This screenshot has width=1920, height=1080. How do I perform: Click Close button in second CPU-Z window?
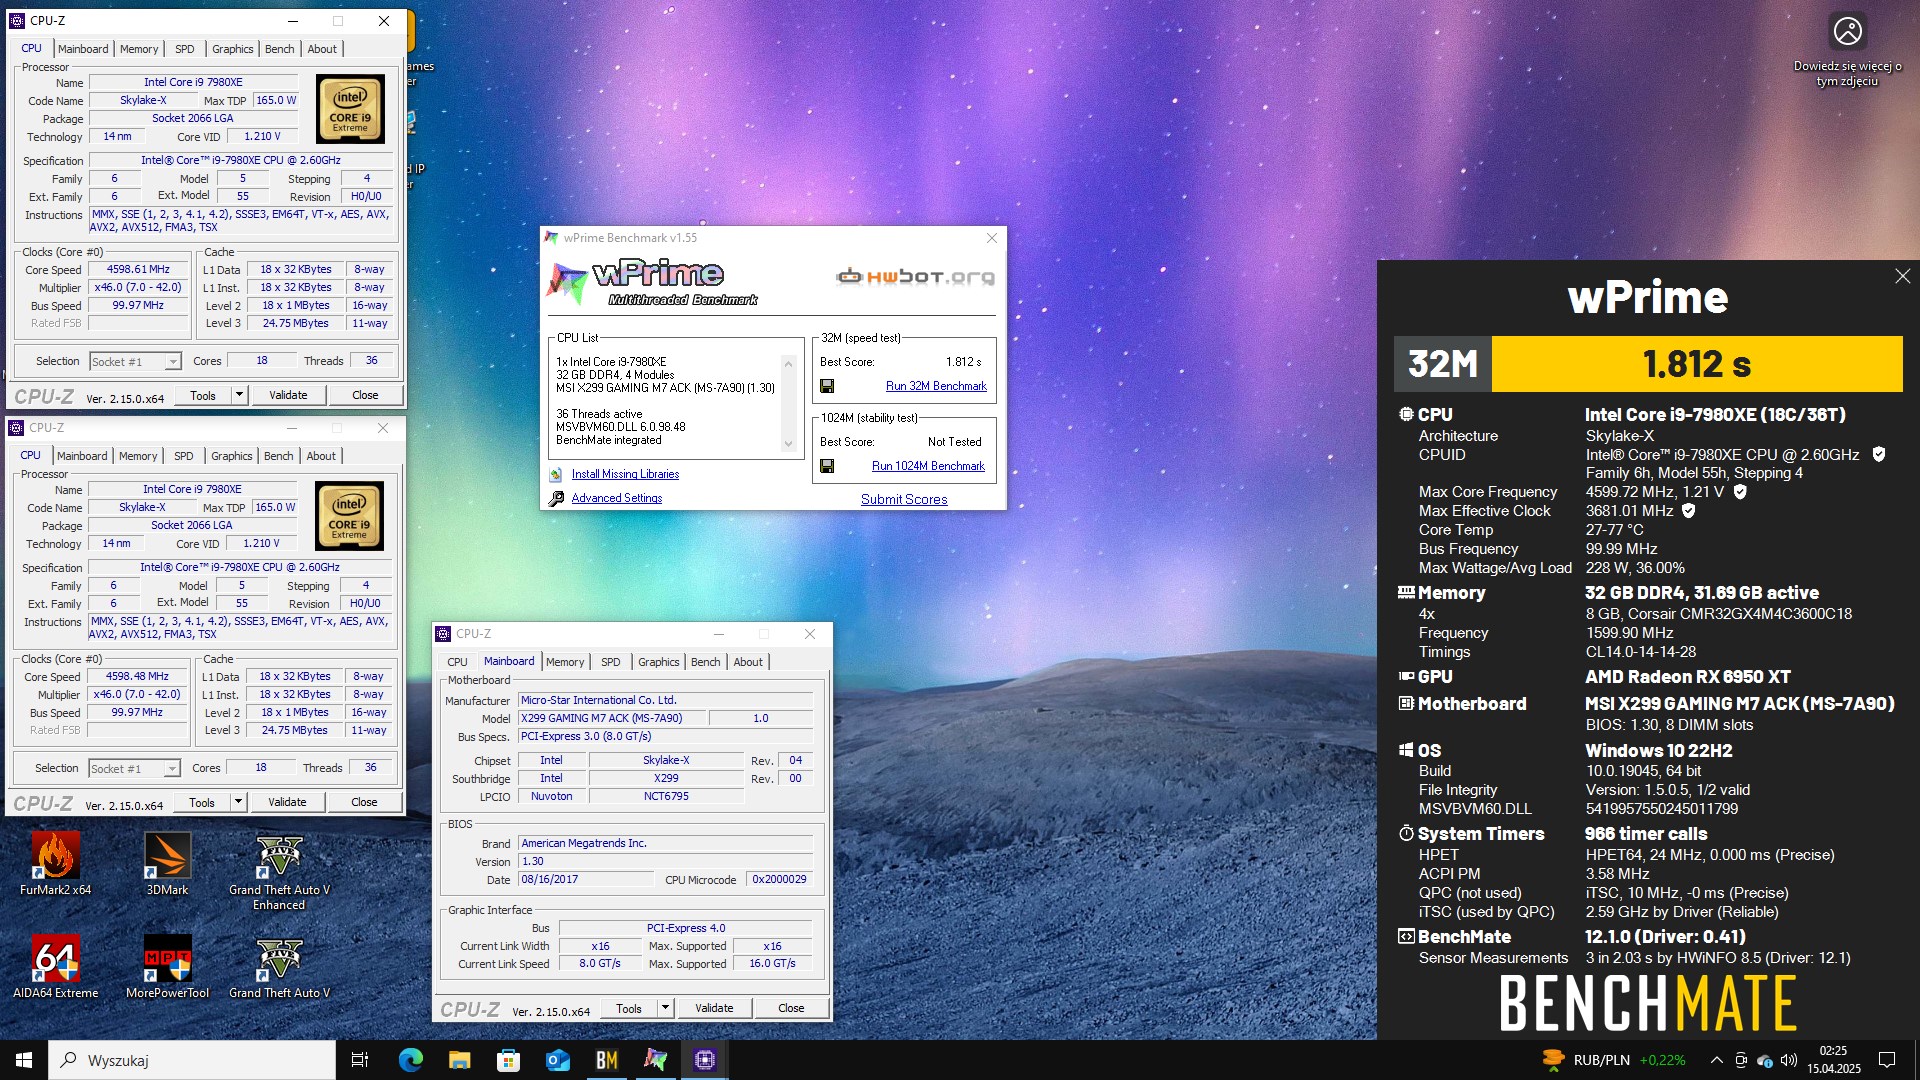pyautogui.click(x=364, y=802)
